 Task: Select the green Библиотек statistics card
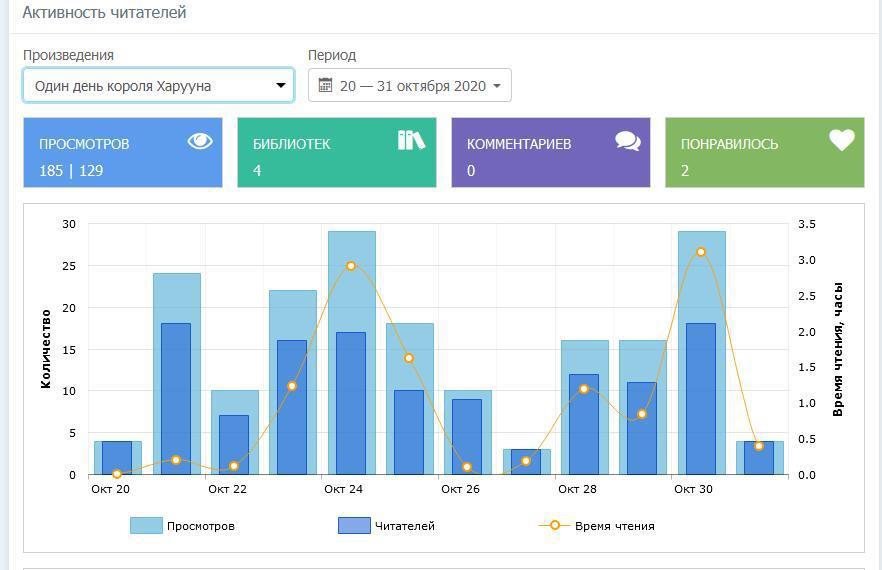coord(336,153)
